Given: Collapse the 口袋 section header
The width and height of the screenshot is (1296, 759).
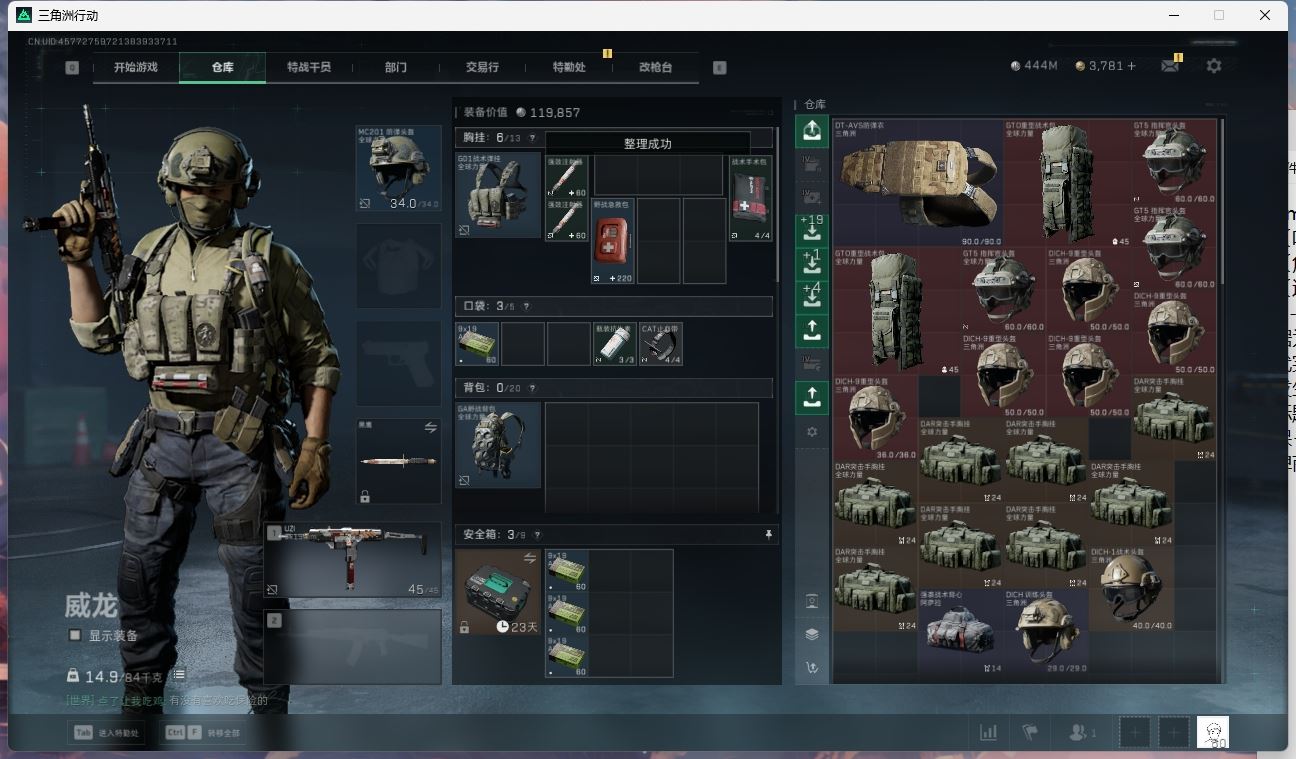Looking at the screenshot, I should point(613,306).
